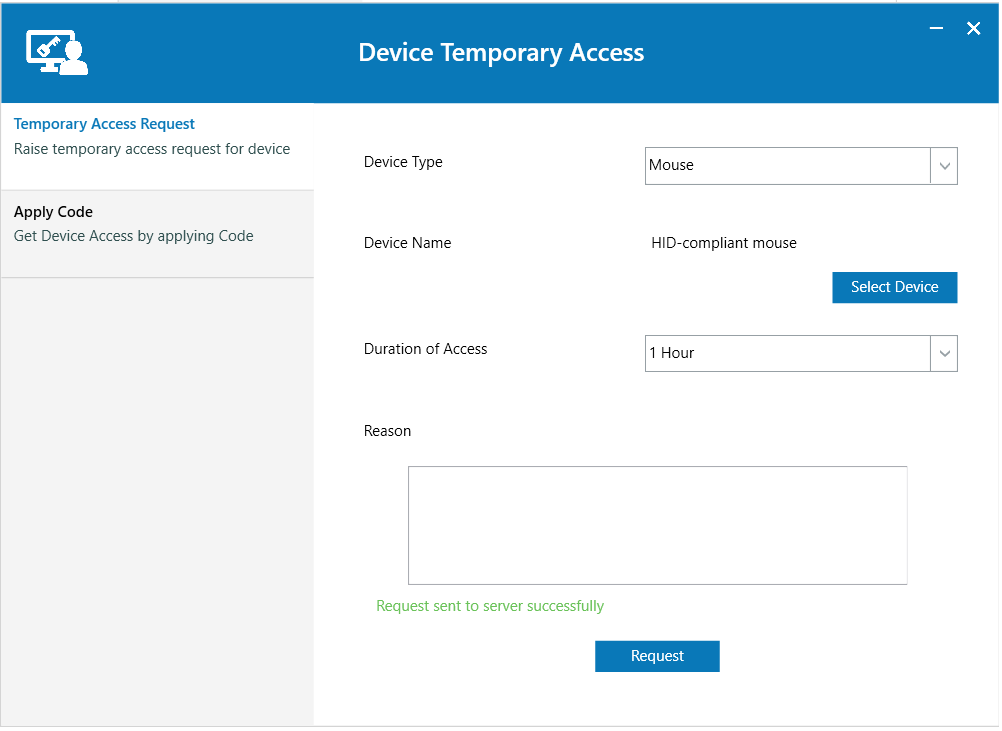Viewport: 1002px width, 731px height.
Task: Focus the Reason text box
Action: [x=657, y=525]
